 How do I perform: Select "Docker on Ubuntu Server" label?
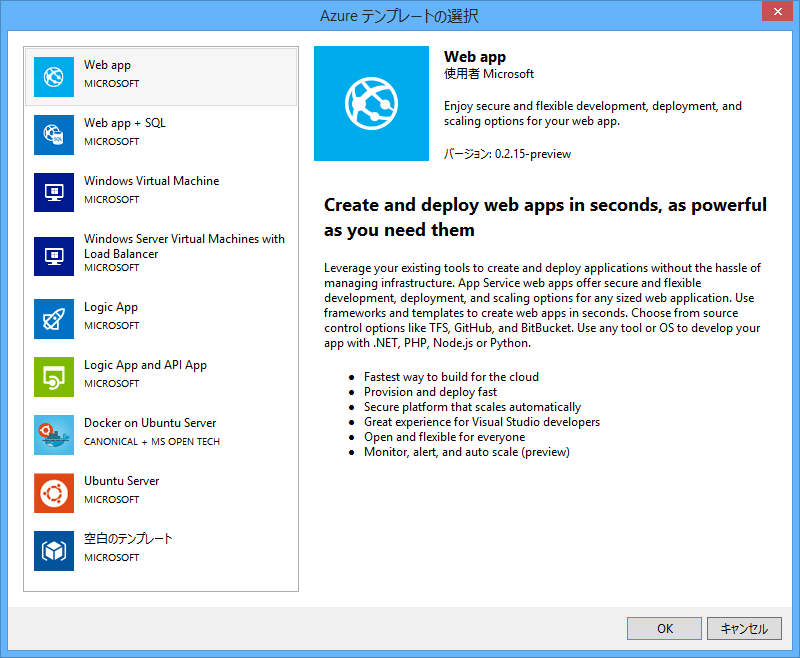[x=150, y=423]
